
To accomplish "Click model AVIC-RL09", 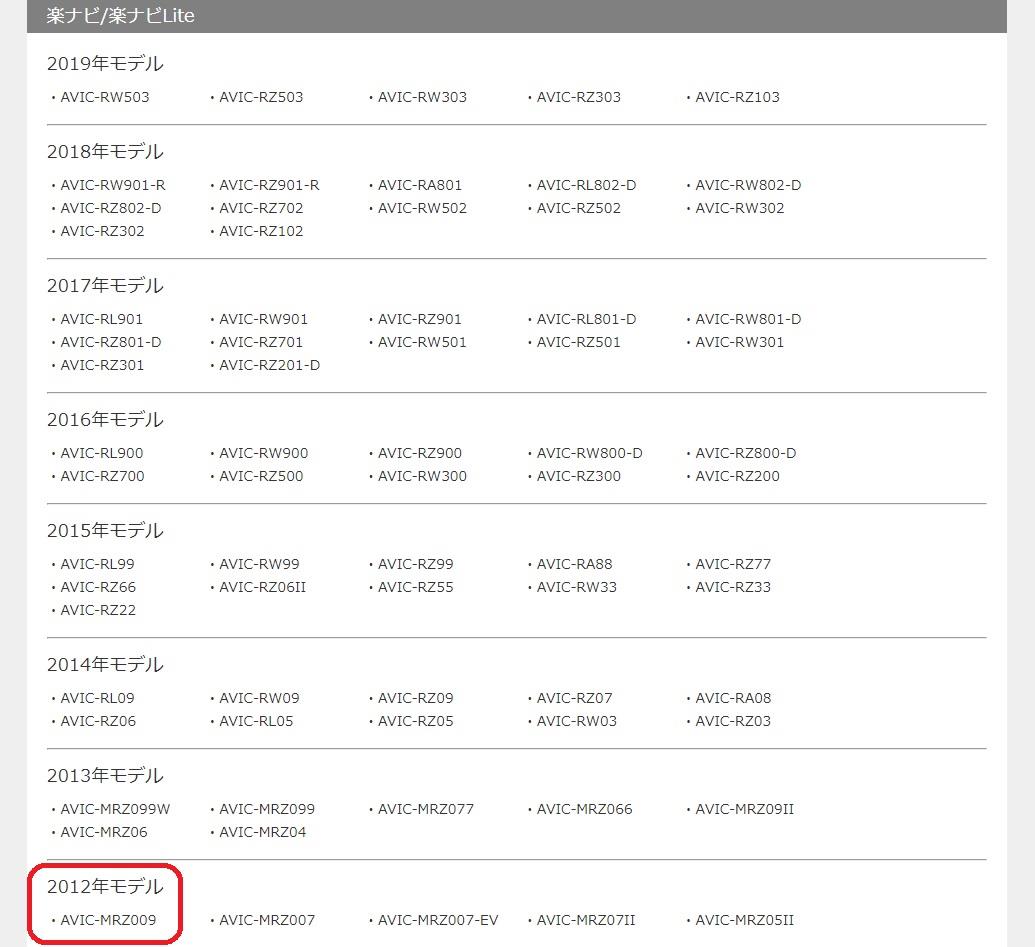I will tap(97, 698).
